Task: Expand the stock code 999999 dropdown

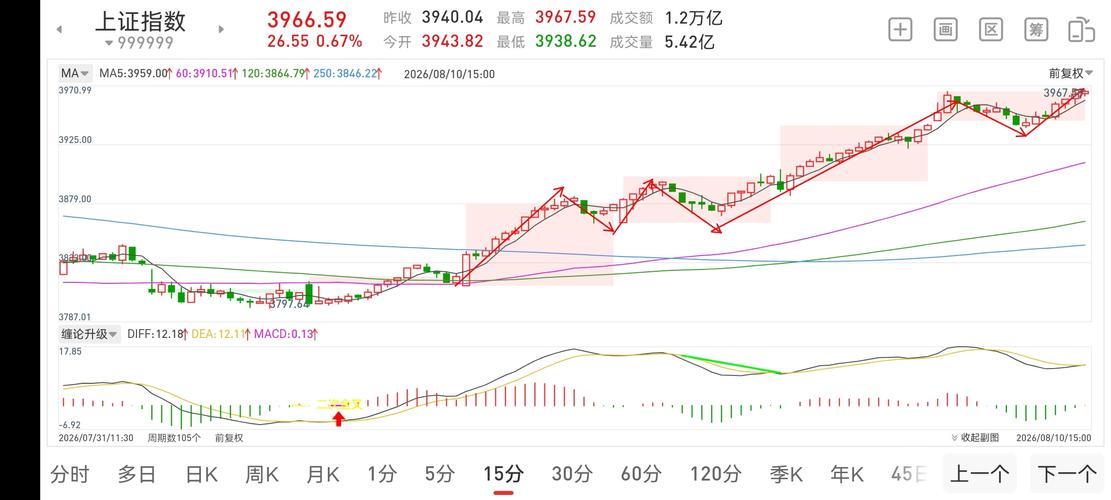Action: coord(139,42)
